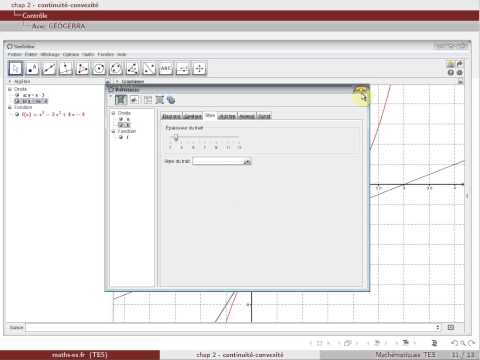Image resolution: width=480 pixels, height=360 pixels.
Task: Collapse Droite group in Preferences tree
Action: 113,113
